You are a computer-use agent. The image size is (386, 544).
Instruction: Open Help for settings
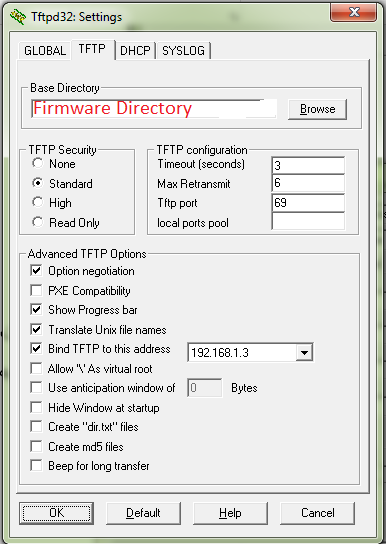[x=230, y=513]
